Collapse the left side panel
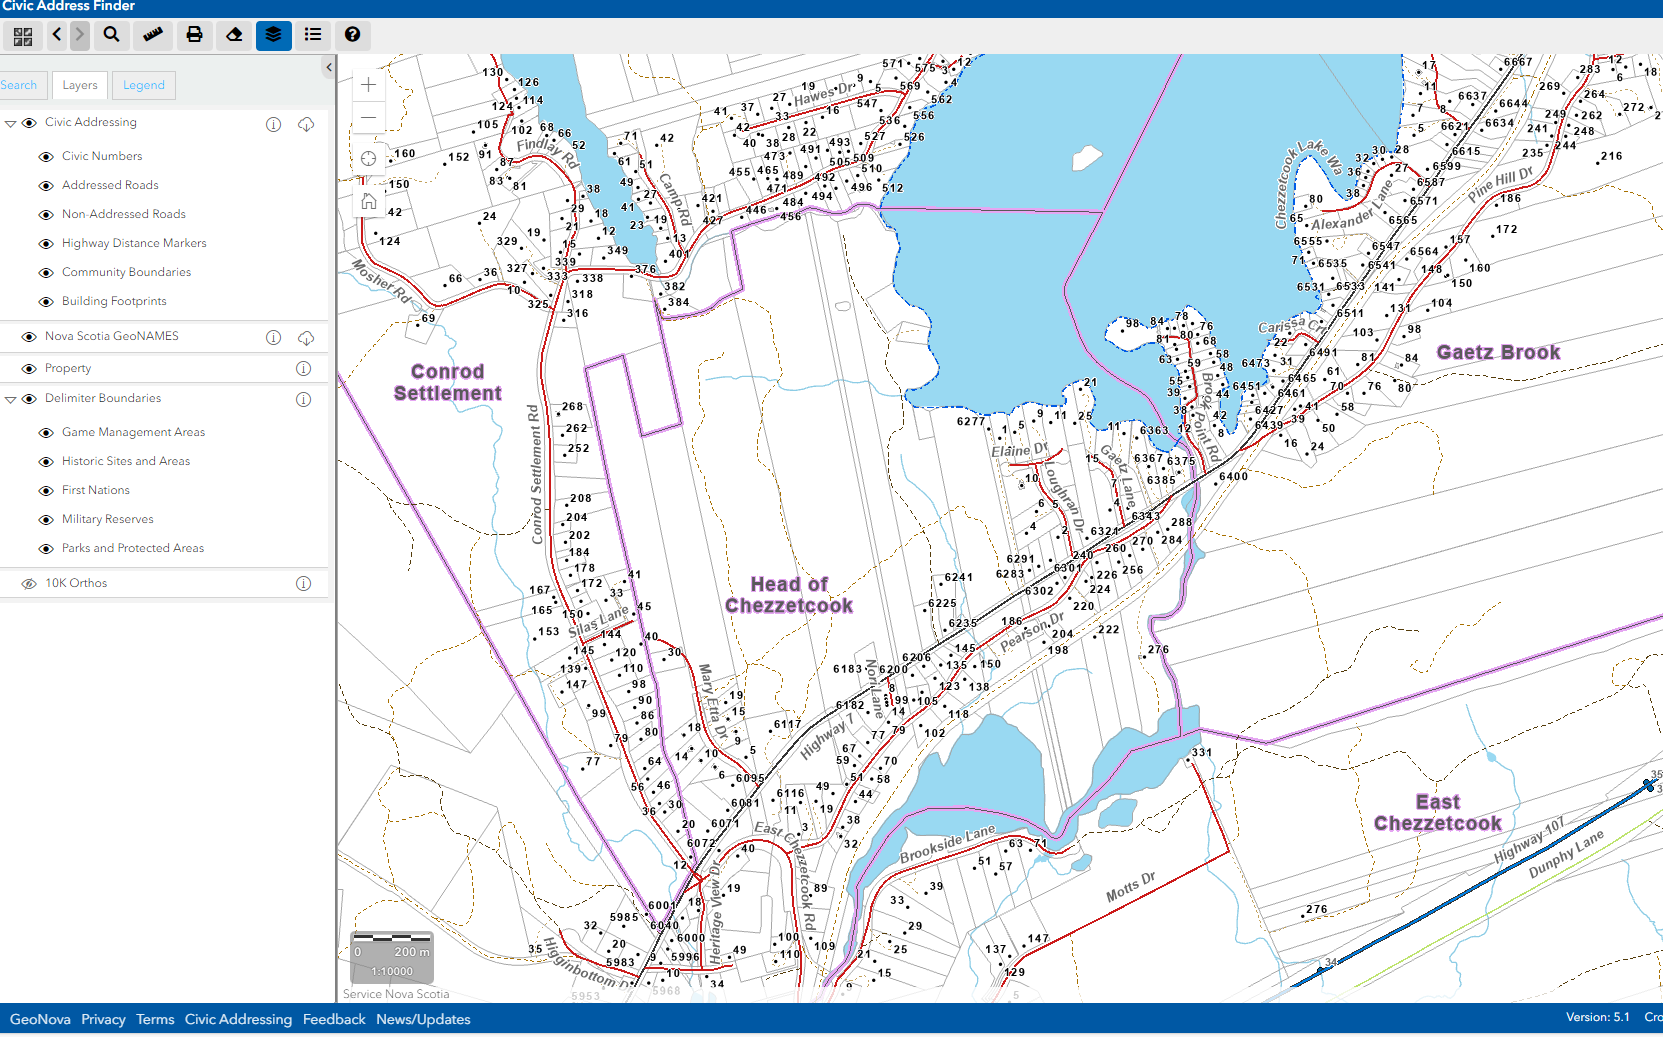Image resolution: width=1663 pixels, height=1037 pixels. click(329, 68)
